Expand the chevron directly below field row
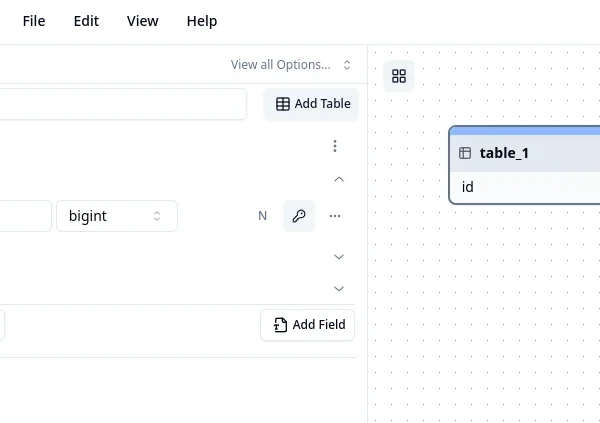Image resolution: width=600 pixels, height=423 pixels. point(339,257)
